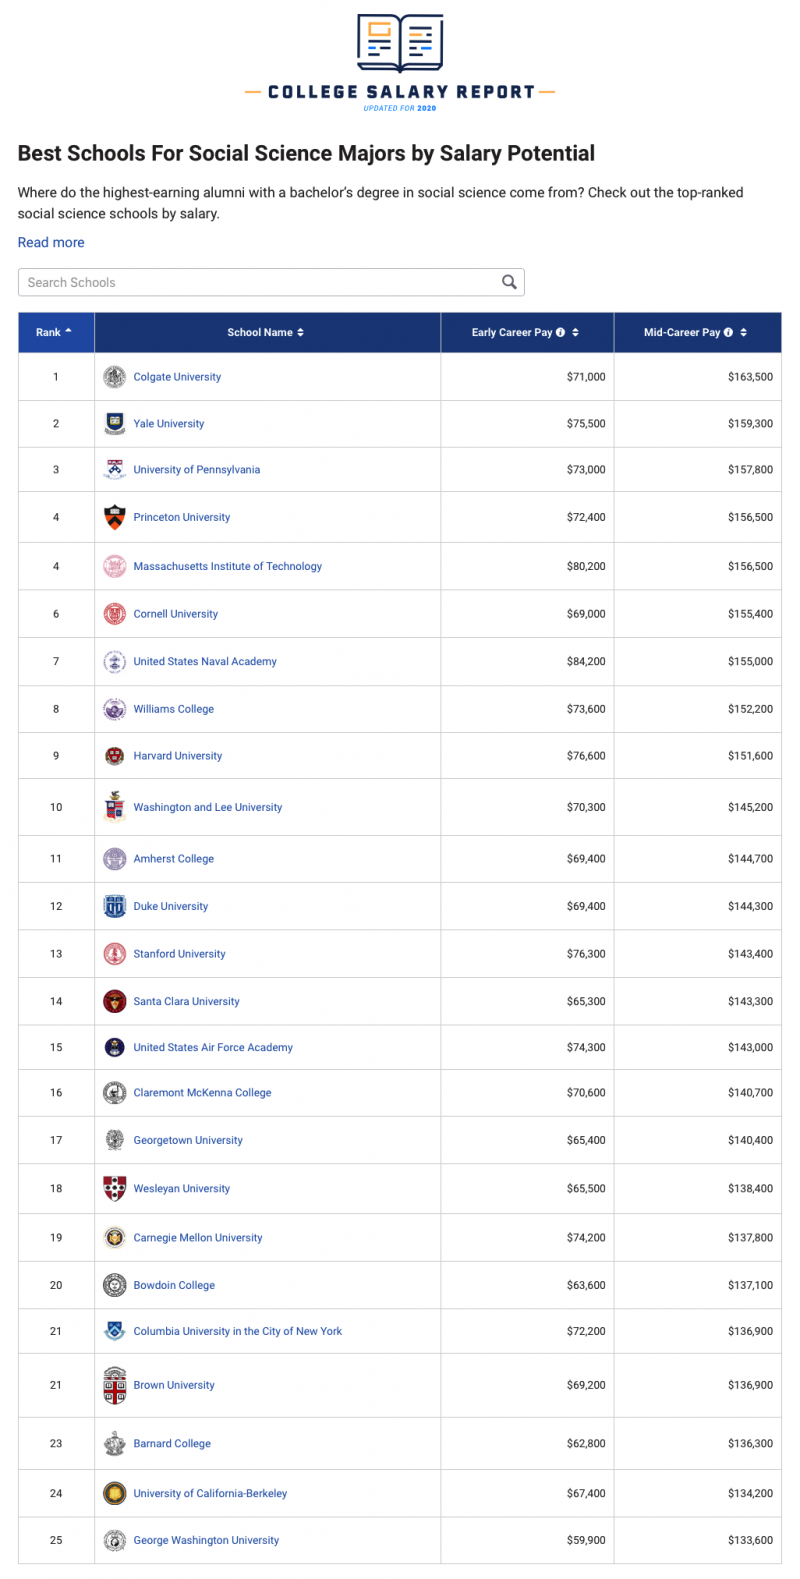This screenshot has width=800, height=1579.
Task: Click the Harvard University crest icon
Action: tap(115, 756)
